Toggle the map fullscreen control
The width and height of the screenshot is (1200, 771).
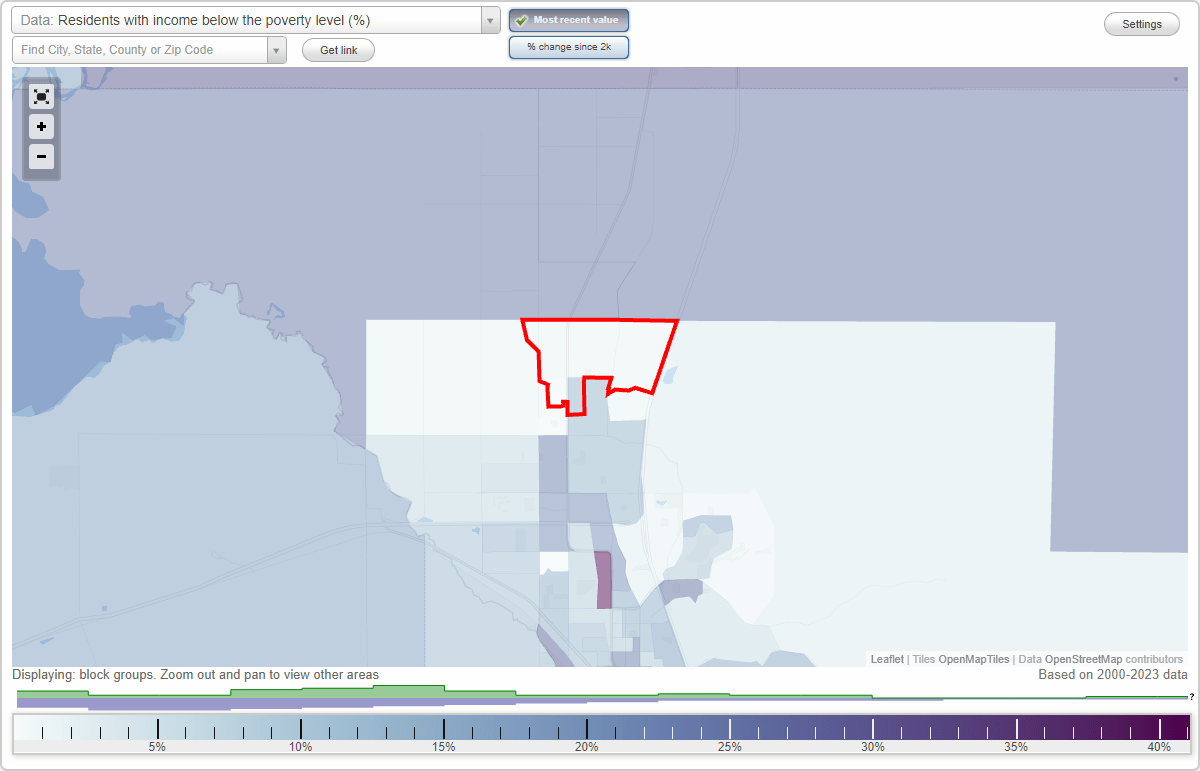point(41,96)
